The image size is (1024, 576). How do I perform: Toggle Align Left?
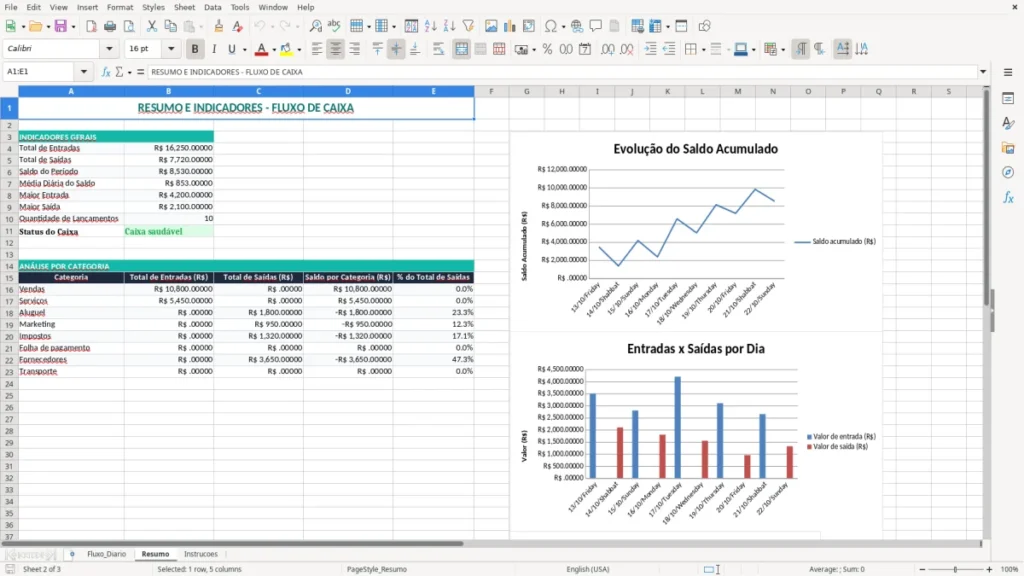point(317,49)
